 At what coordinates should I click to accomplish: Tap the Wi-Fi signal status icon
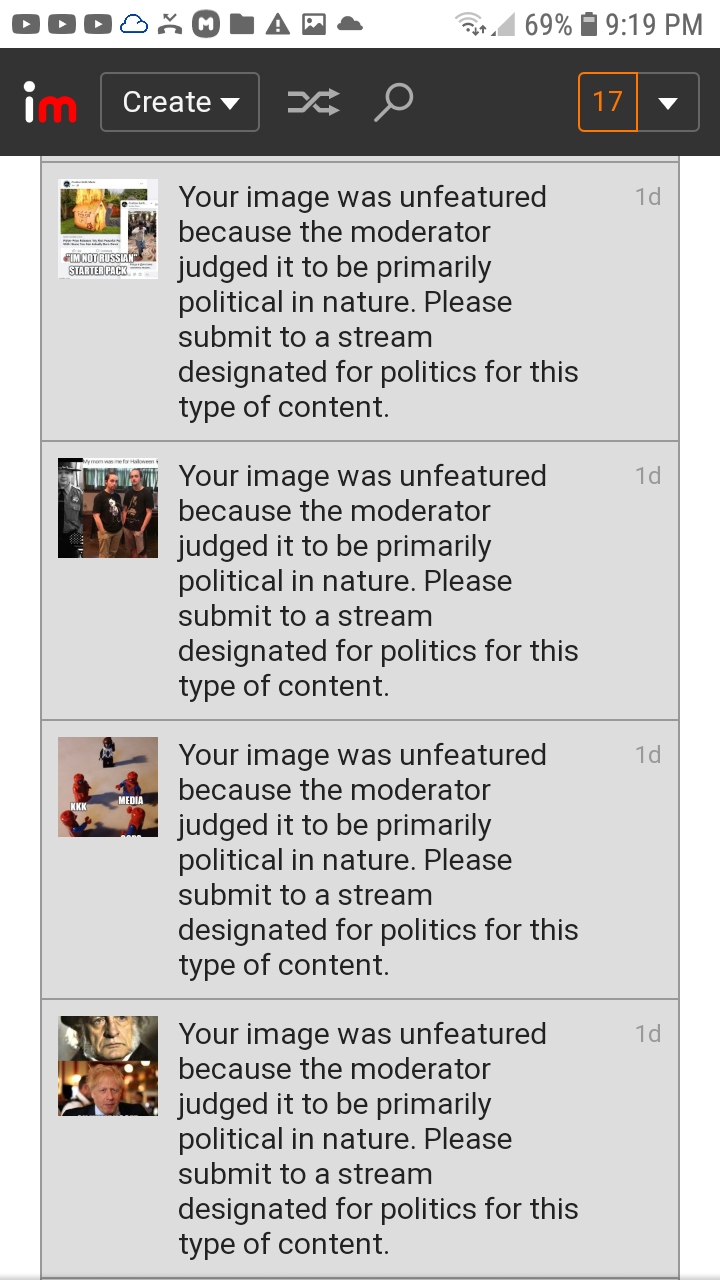click(x=470, y=24)
